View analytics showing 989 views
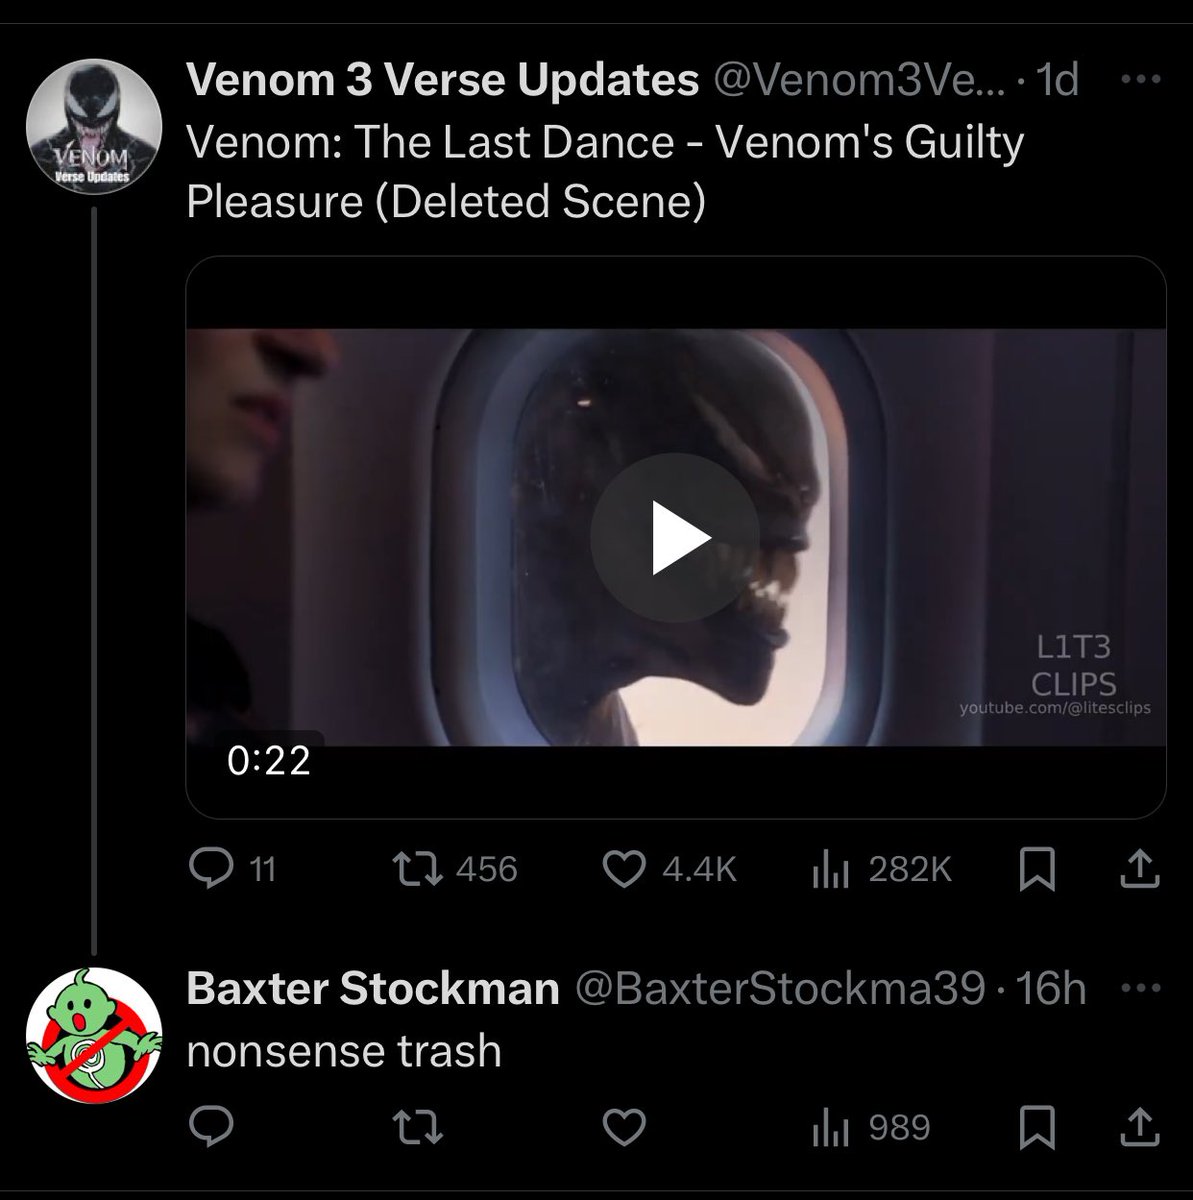Viewport: 1193px width, 1200px height. click(x=869, y=1128)
